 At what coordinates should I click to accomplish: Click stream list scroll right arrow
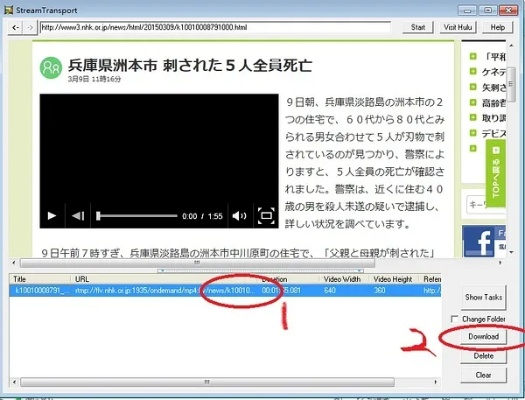tap(435, 382)
